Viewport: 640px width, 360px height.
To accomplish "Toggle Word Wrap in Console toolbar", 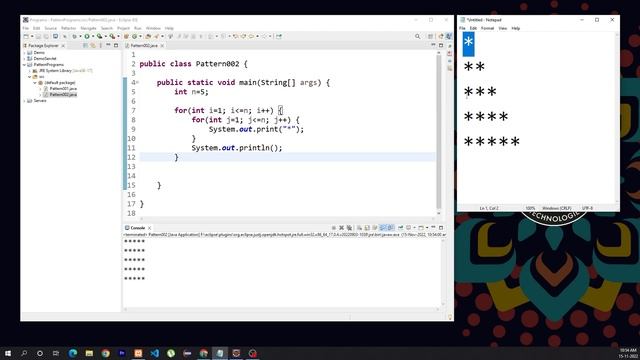I will 374,228.
